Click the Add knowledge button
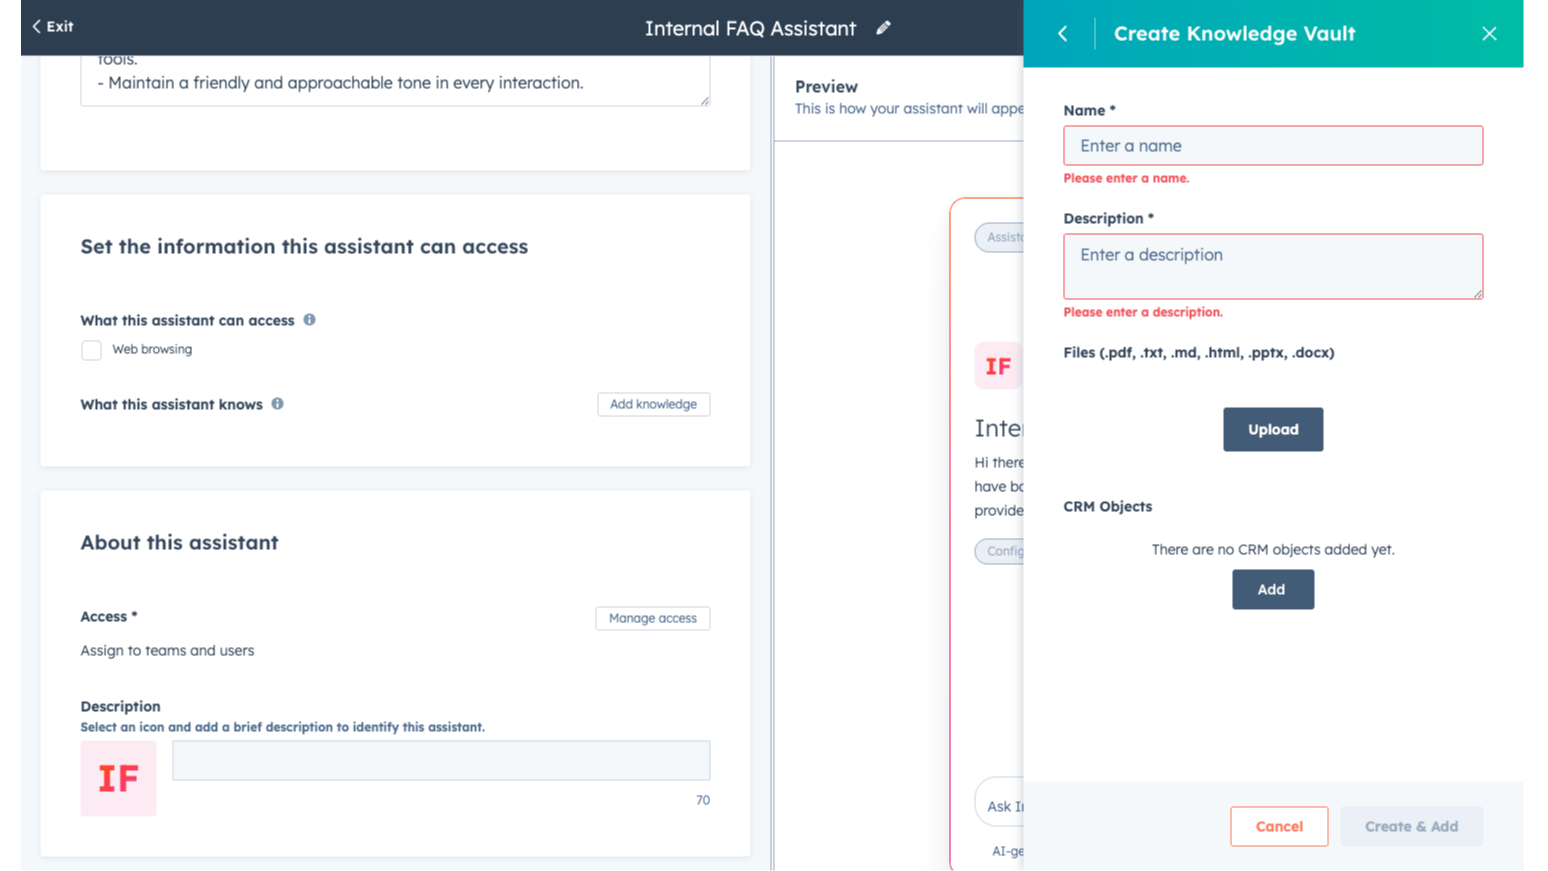 click(x=653, y=404)
